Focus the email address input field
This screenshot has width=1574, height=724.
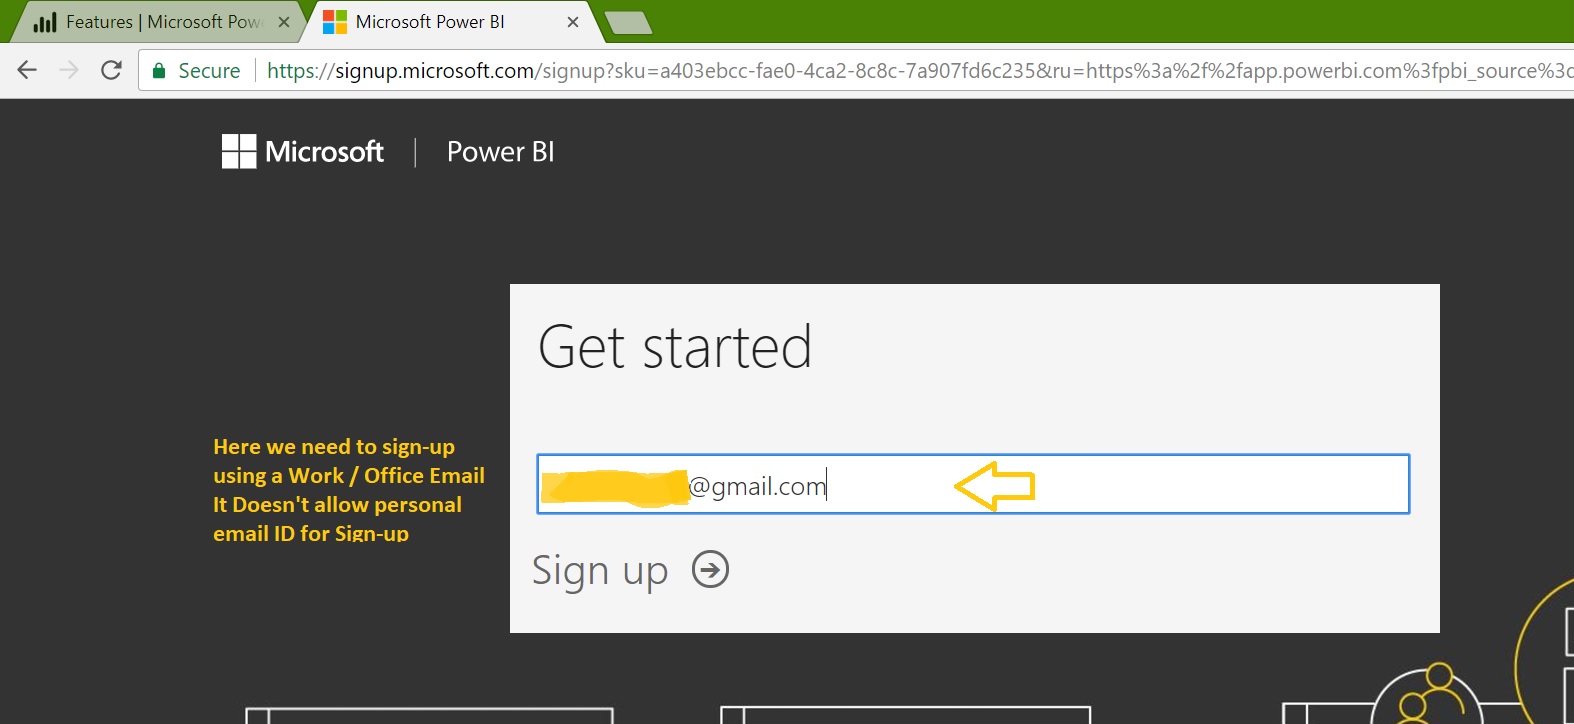click(x=973, y=485)
